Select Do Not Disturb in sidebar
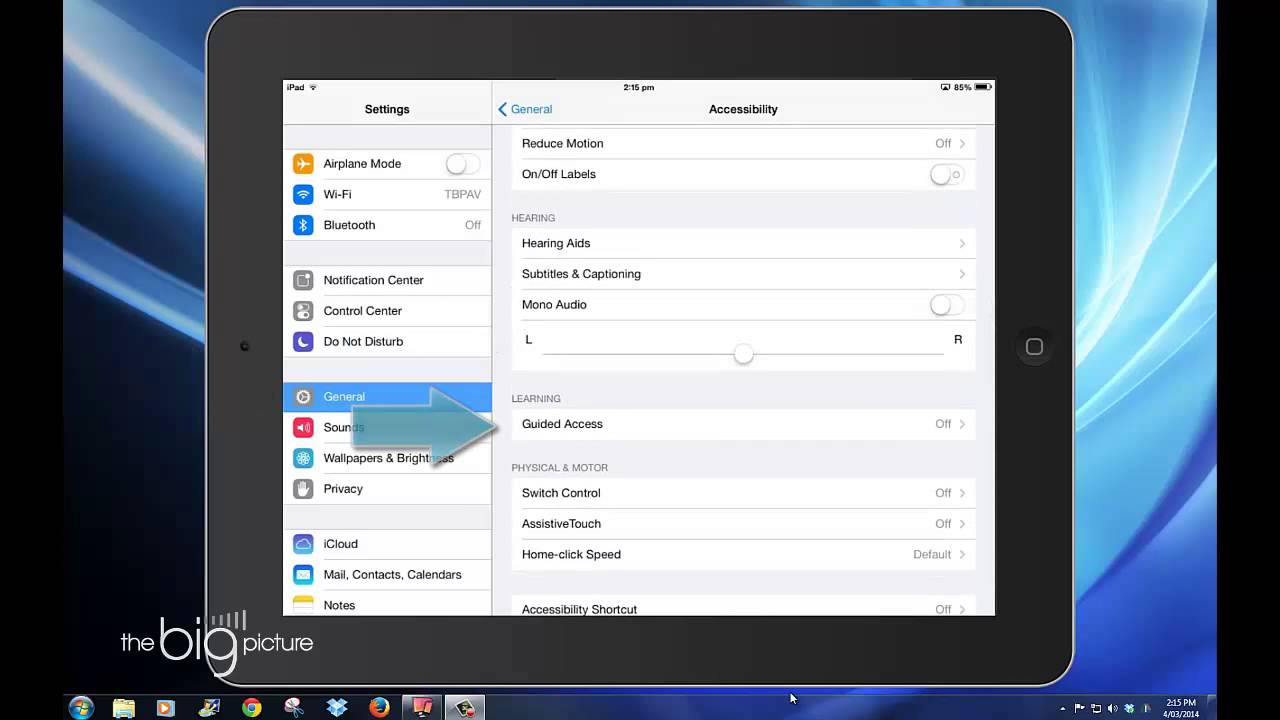The image size is (1280, 720). click(x=388, y=342)
